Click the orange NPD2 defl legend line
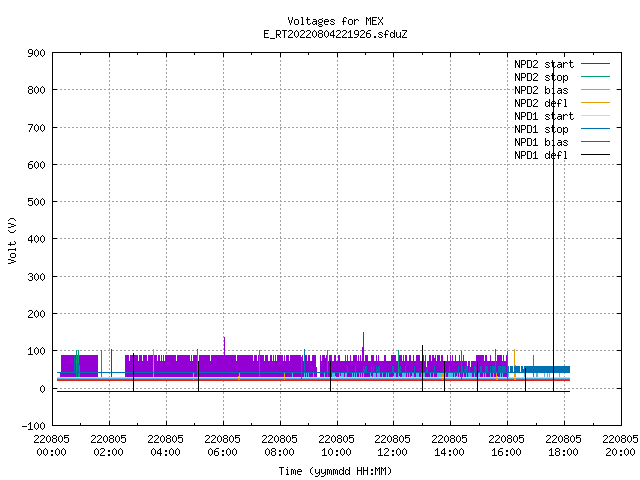The height and width of the screenshot is (480, 640). pyautogui.click(x=596, y=102)
